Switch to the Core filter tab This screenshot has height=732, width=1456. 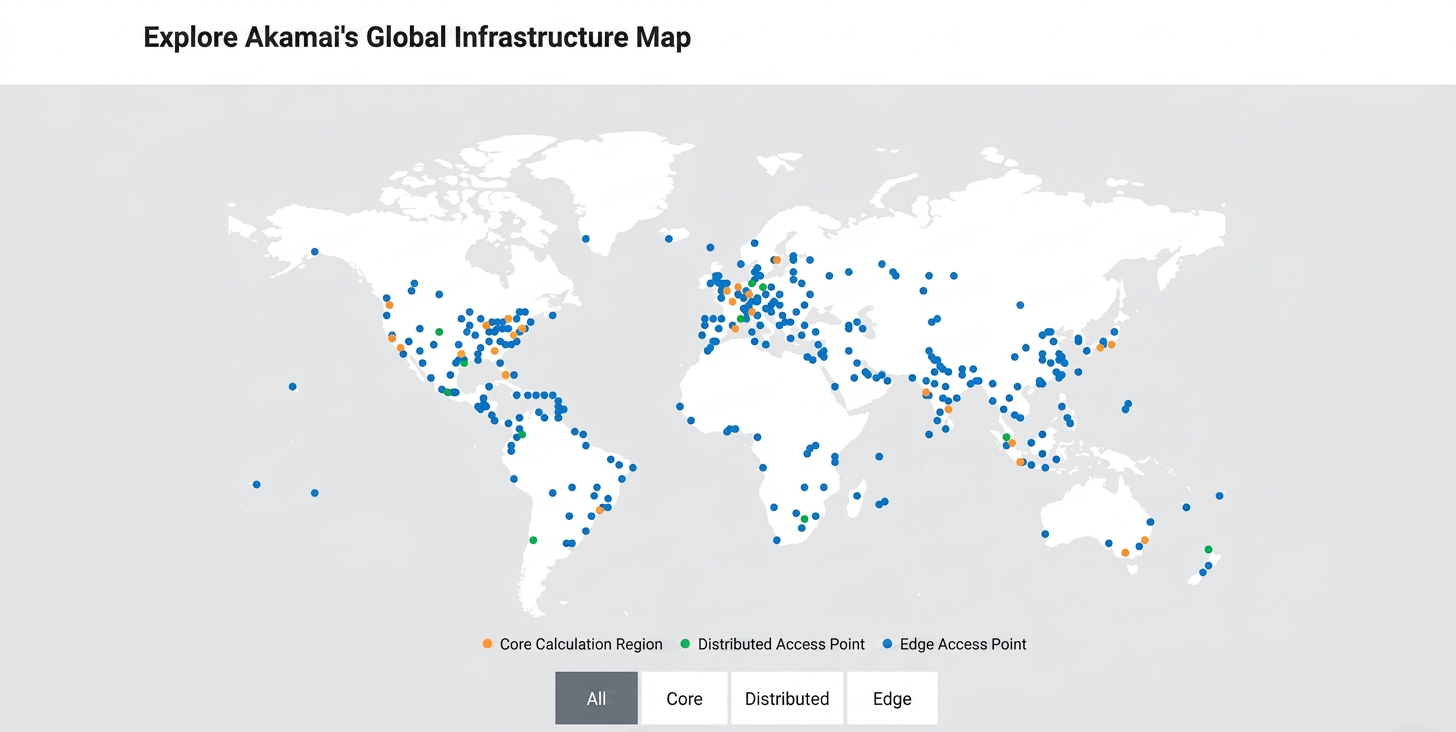(x=684, y=698)
